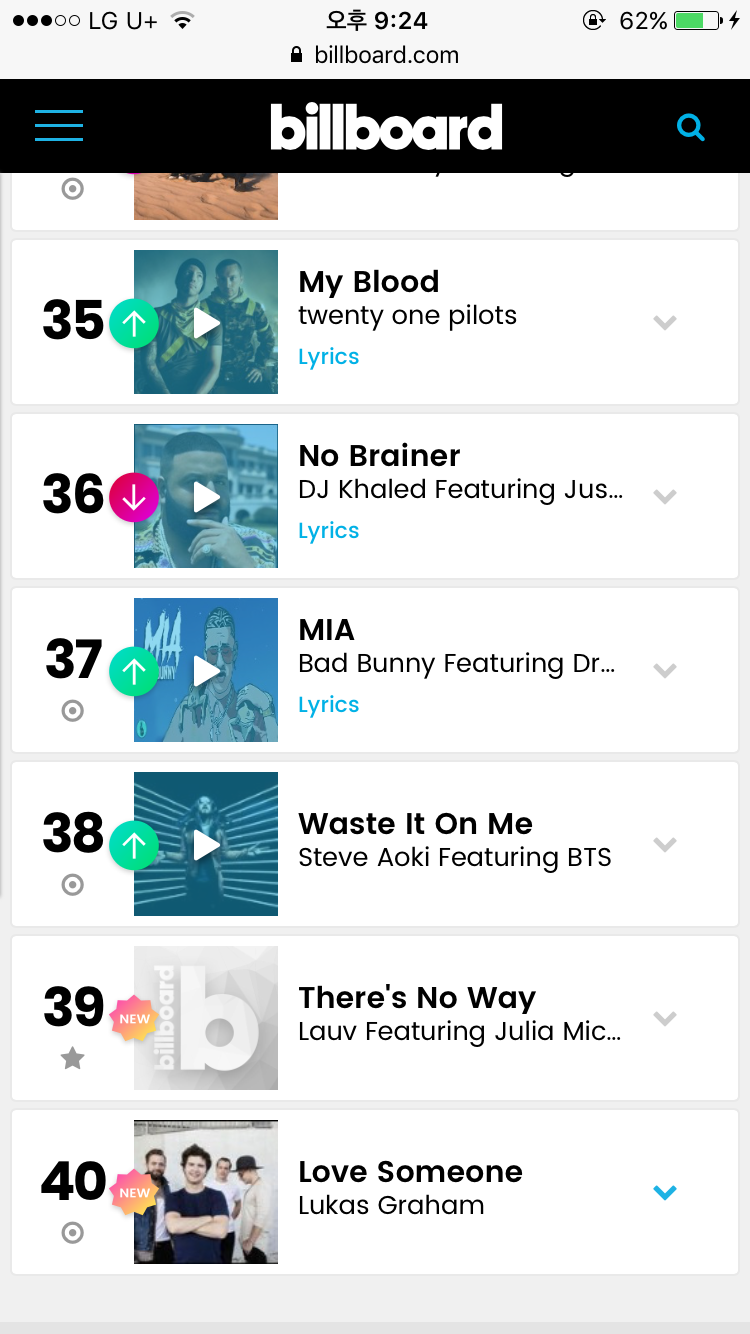Play Waste It On Me preview
Image resolution: width=750 pixels, height=1334 pixels.
click(207, 844)
